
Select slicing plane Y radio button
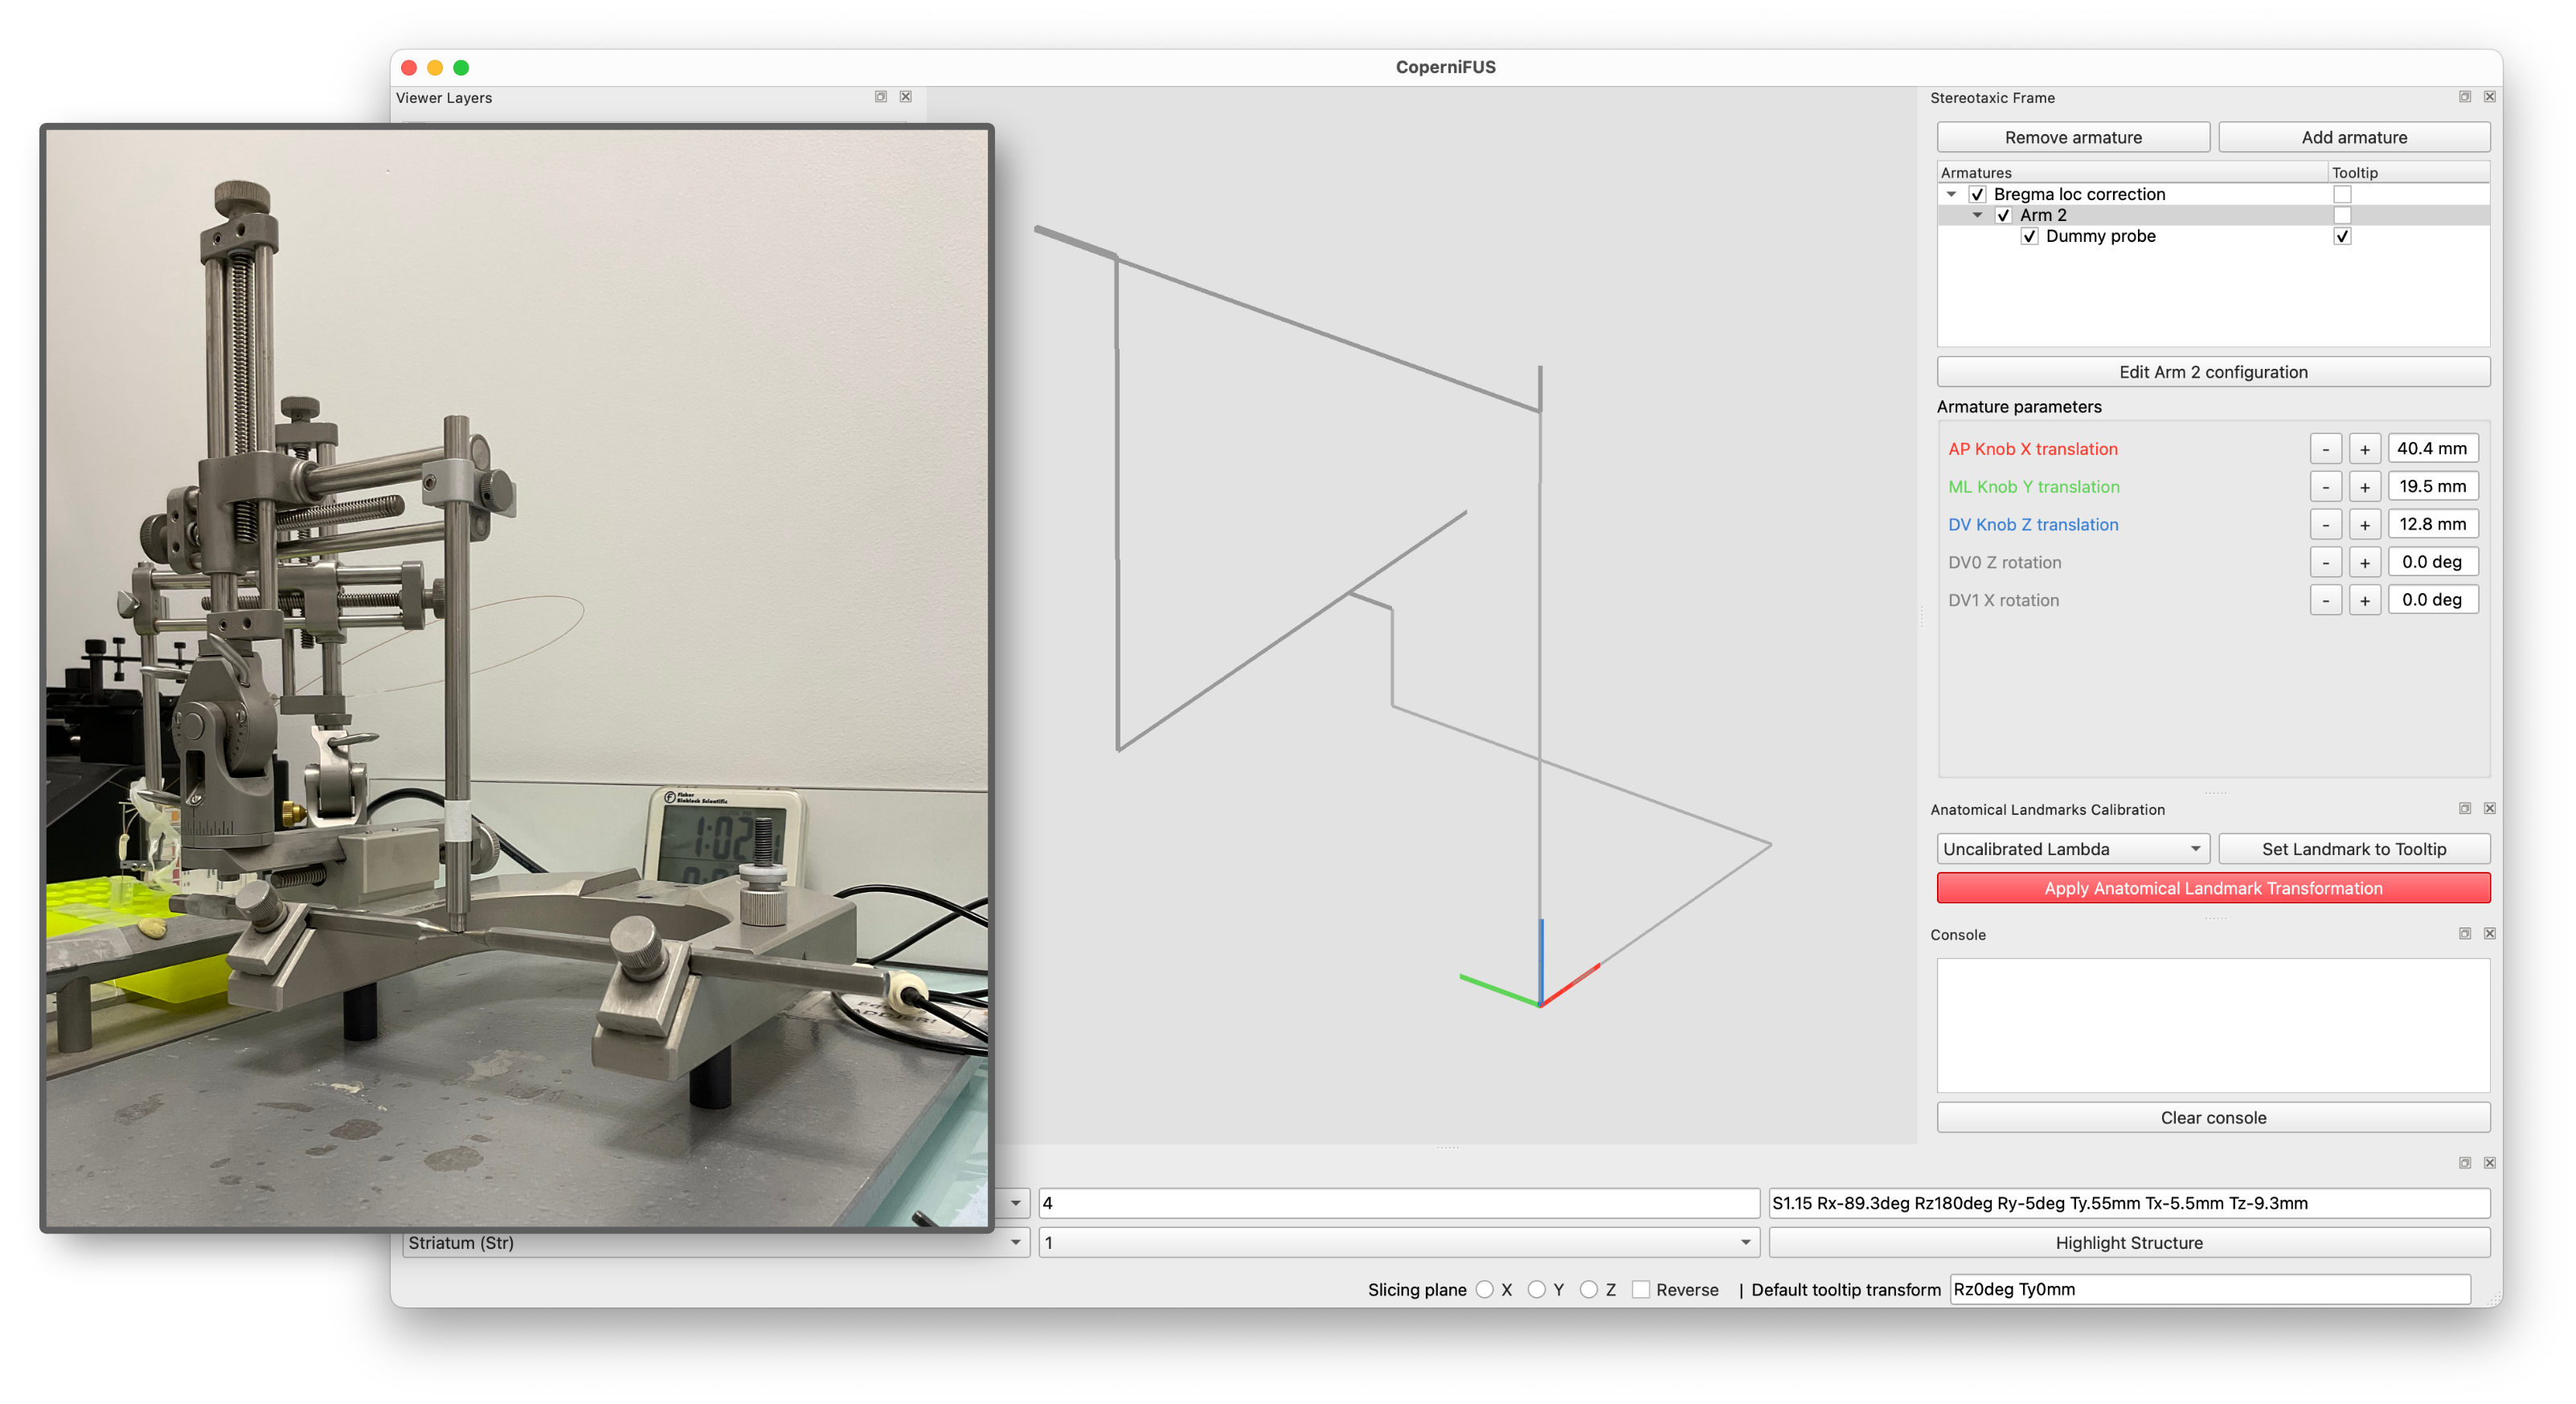[x=1537, y=1290]
